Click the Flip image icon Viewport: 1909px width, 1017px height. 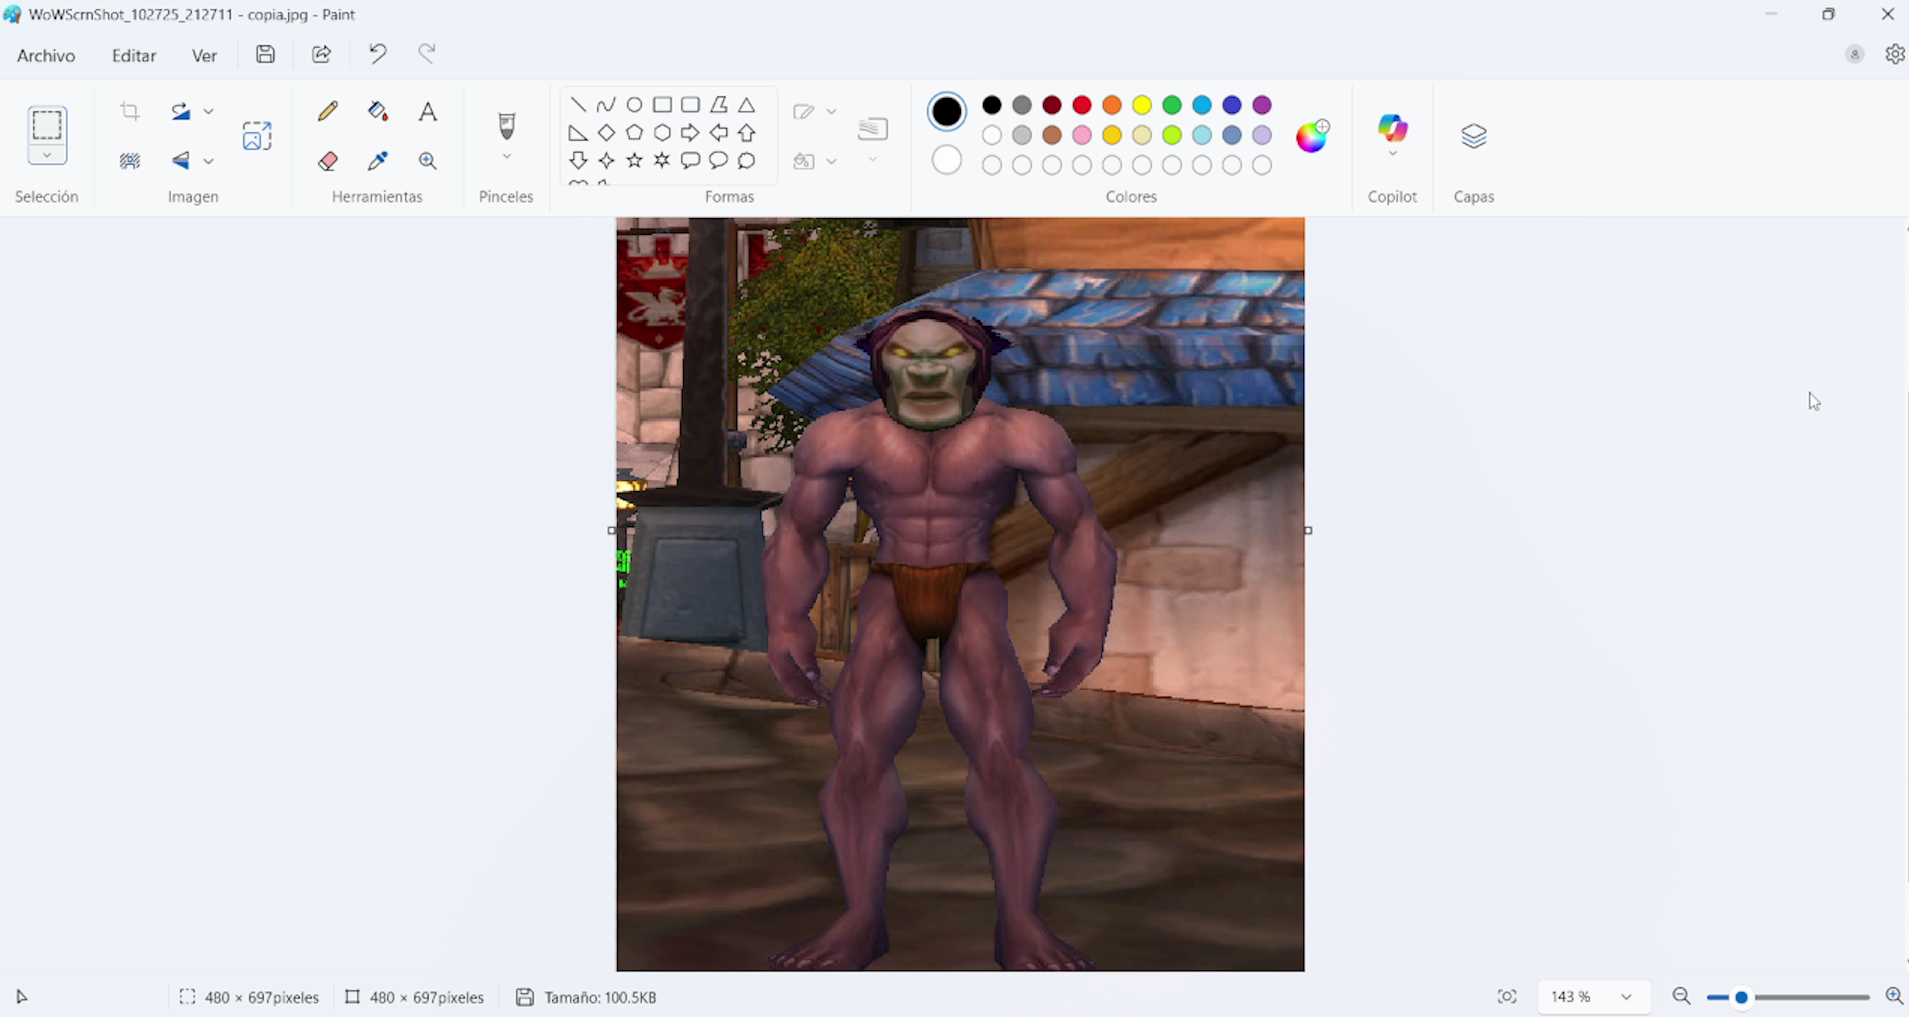[x=180, y=161]
